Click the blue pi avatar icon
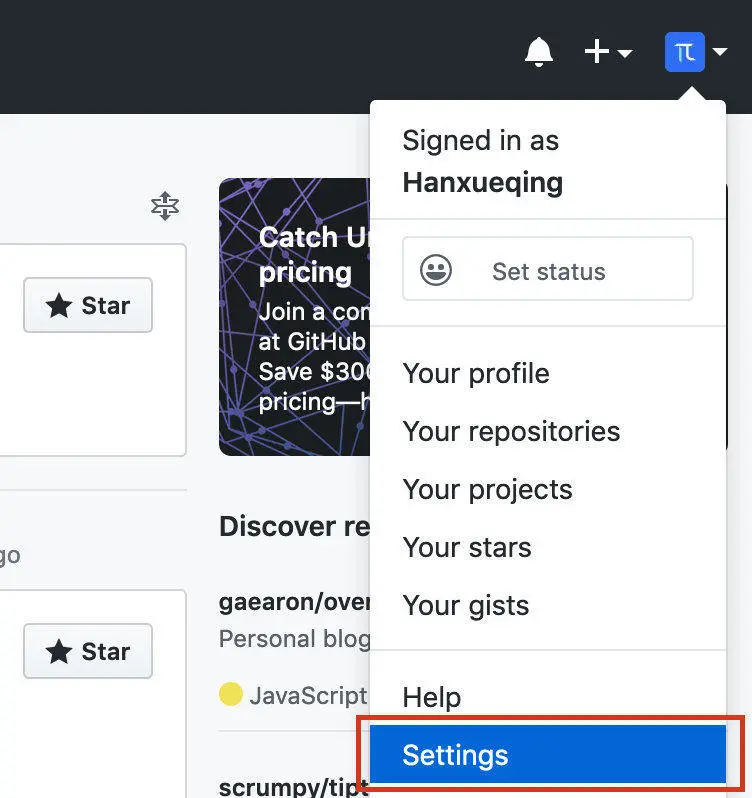The width and height of the screenshot is (752, 798). point(685,52)
